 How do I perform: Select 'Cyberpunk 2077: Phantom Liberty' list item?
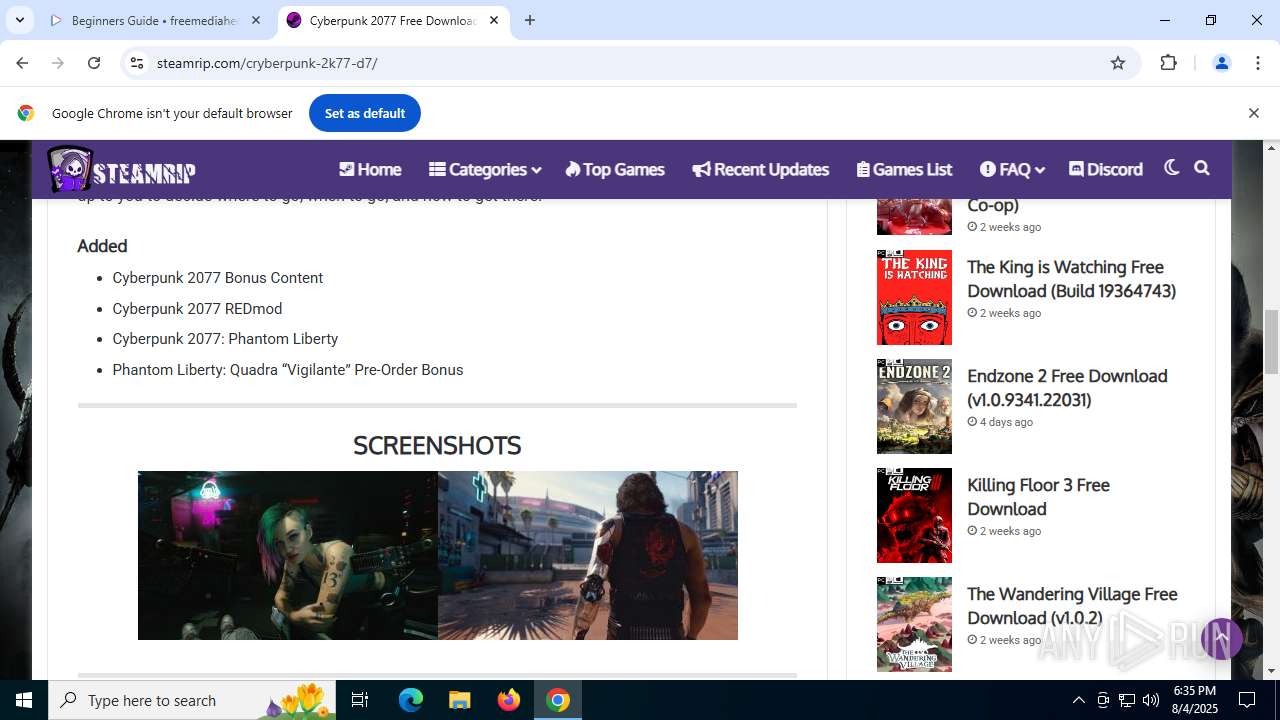(225, 339)
